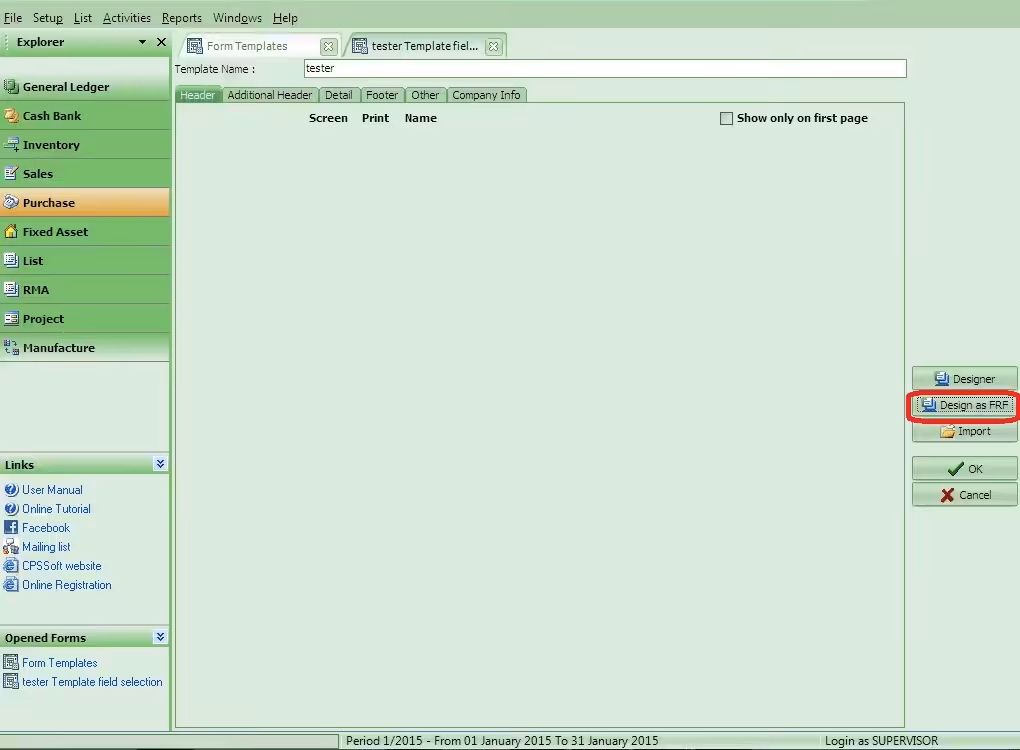This screenshot has height=750, width=1020.
Task: Open the RMA module
Action: pyautogui.click(x=85, y=289)
